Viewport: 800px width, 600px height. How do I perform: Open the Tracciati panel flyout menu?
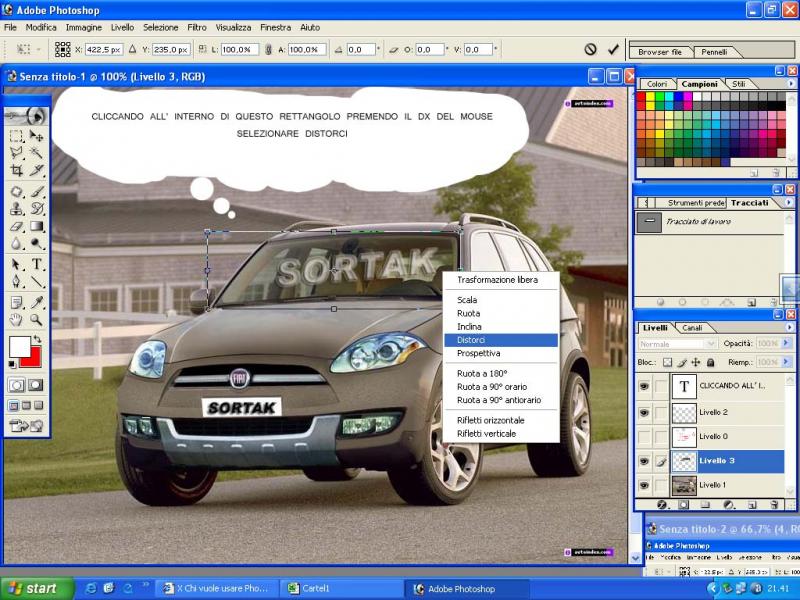click(x=789, y=203)
